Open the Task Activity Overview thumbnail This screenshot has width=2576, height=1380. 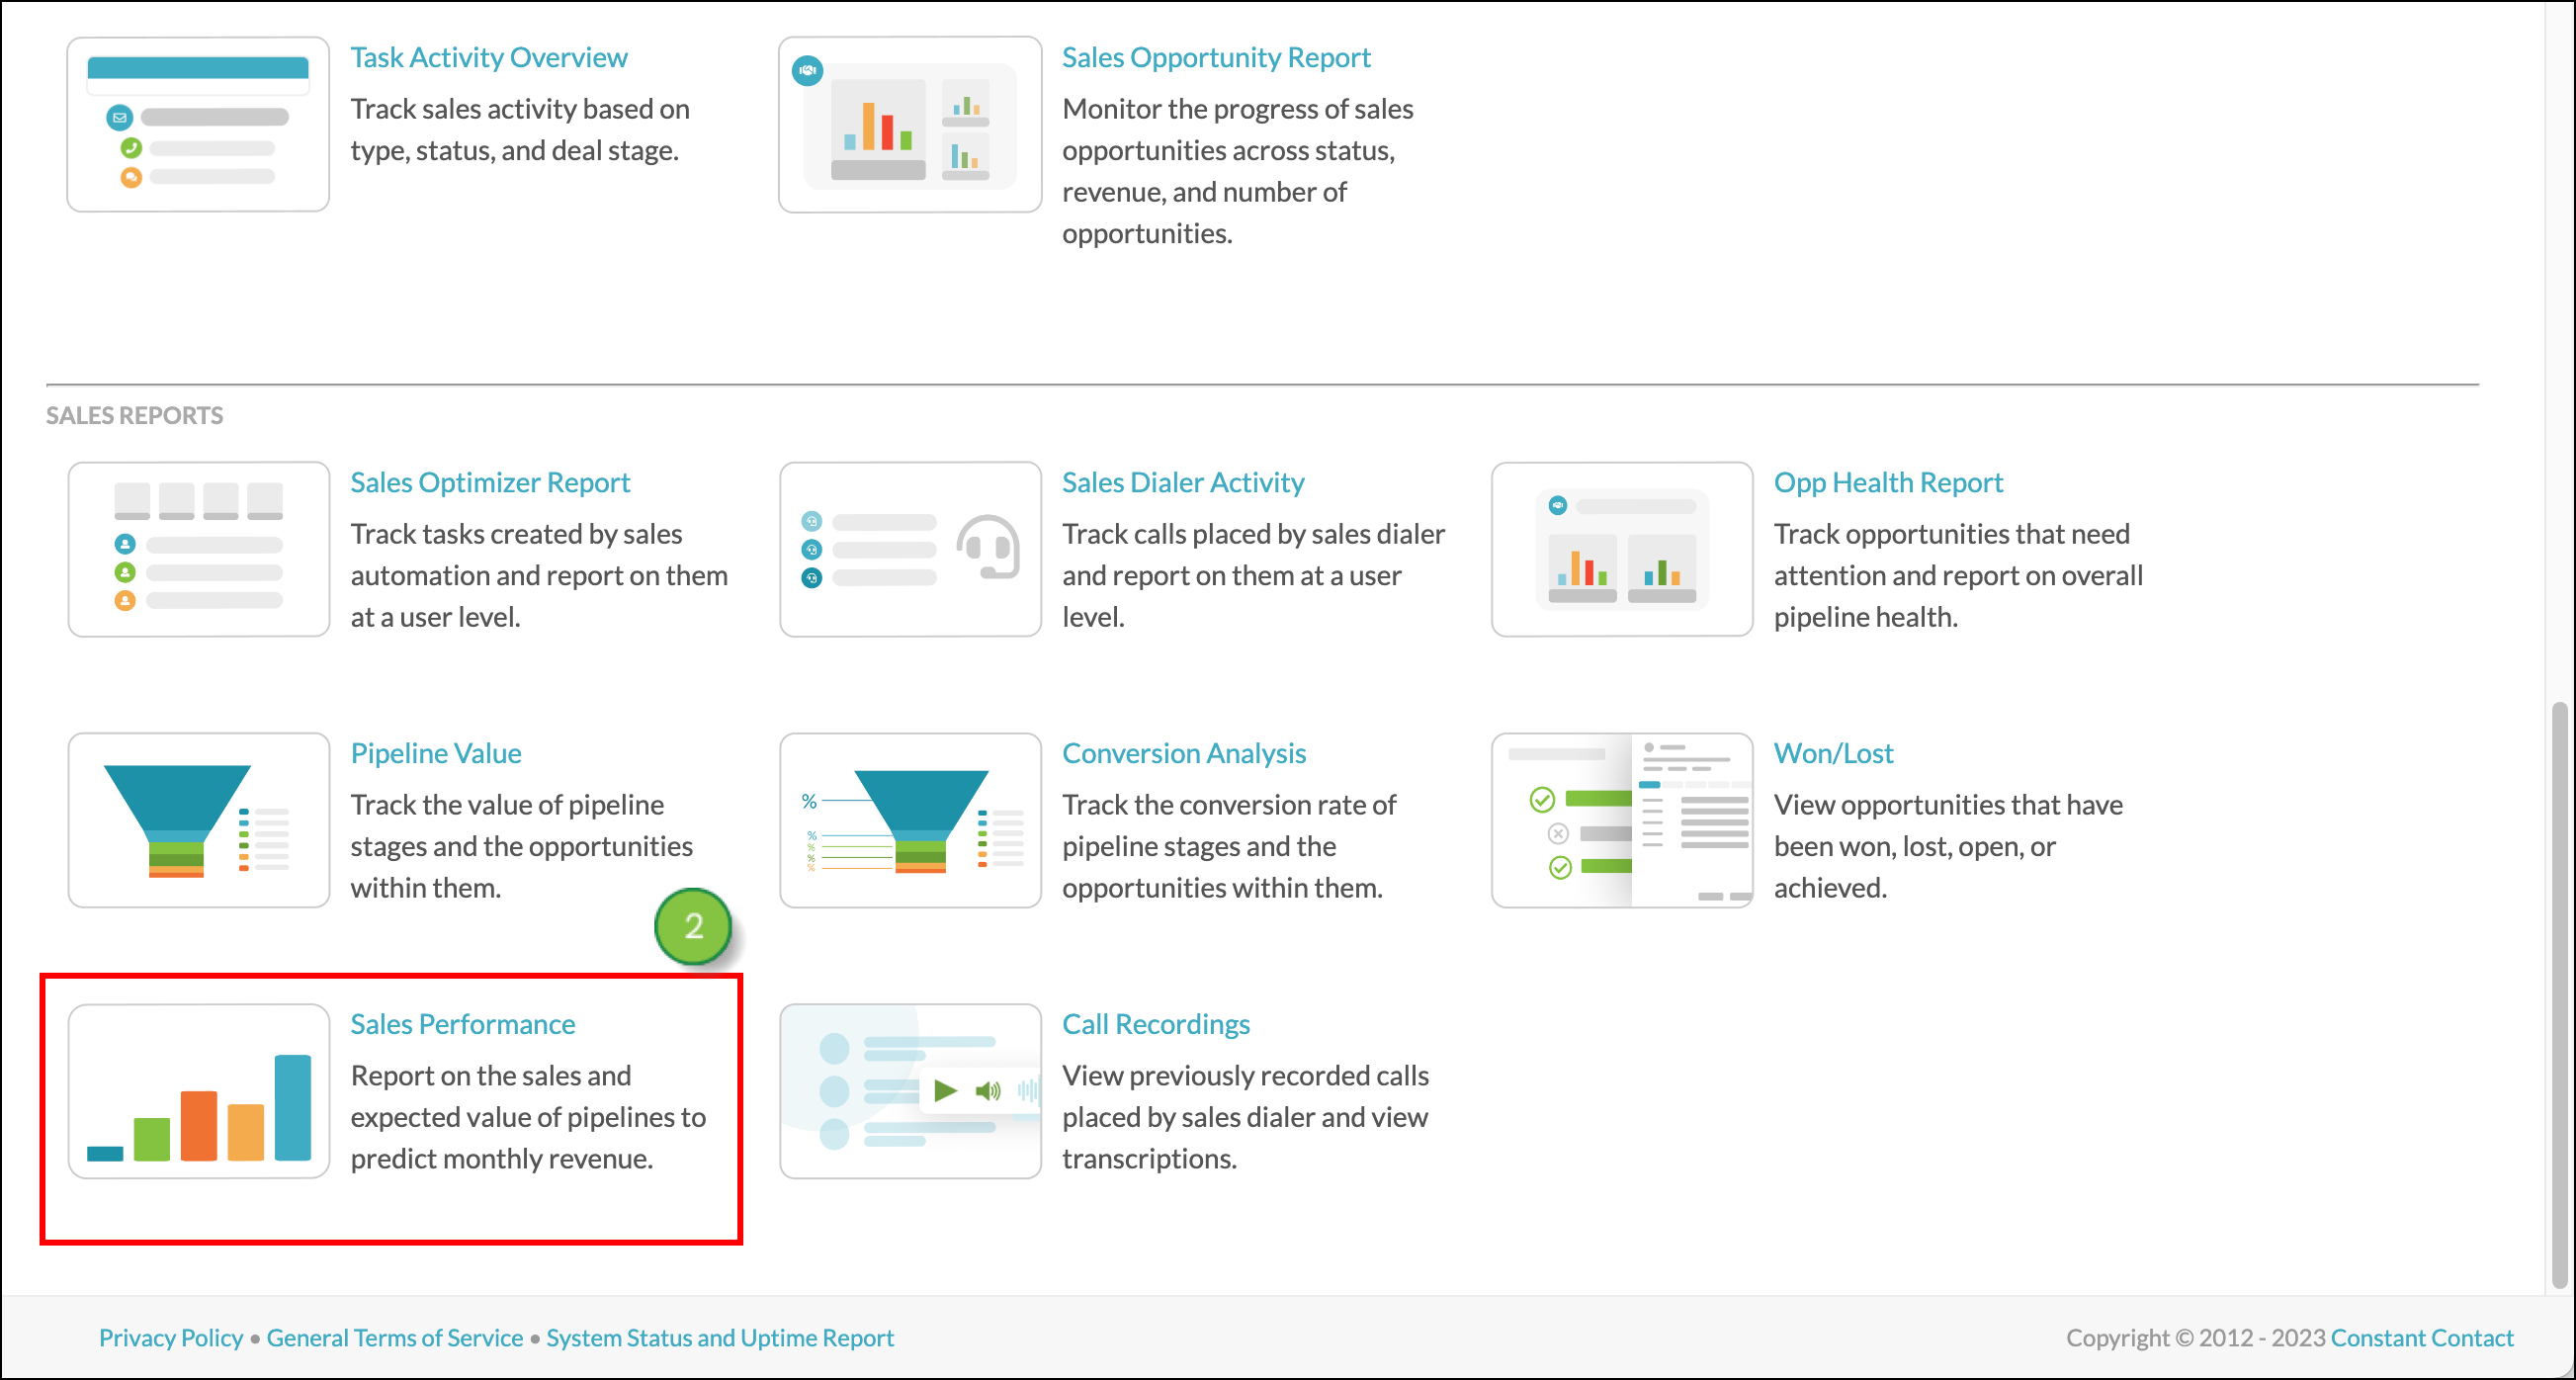tap(198, 124)
